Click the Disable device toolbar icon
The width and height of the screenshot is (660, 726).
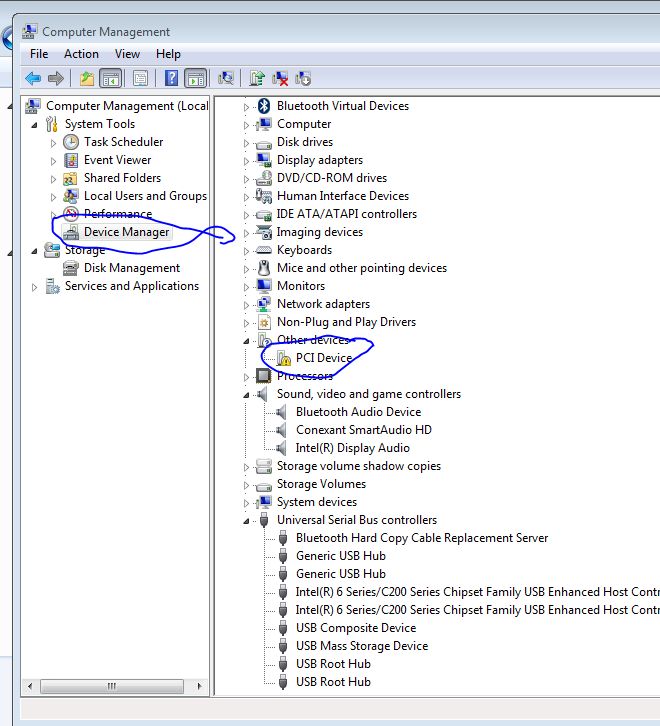[x=303, y=78]
